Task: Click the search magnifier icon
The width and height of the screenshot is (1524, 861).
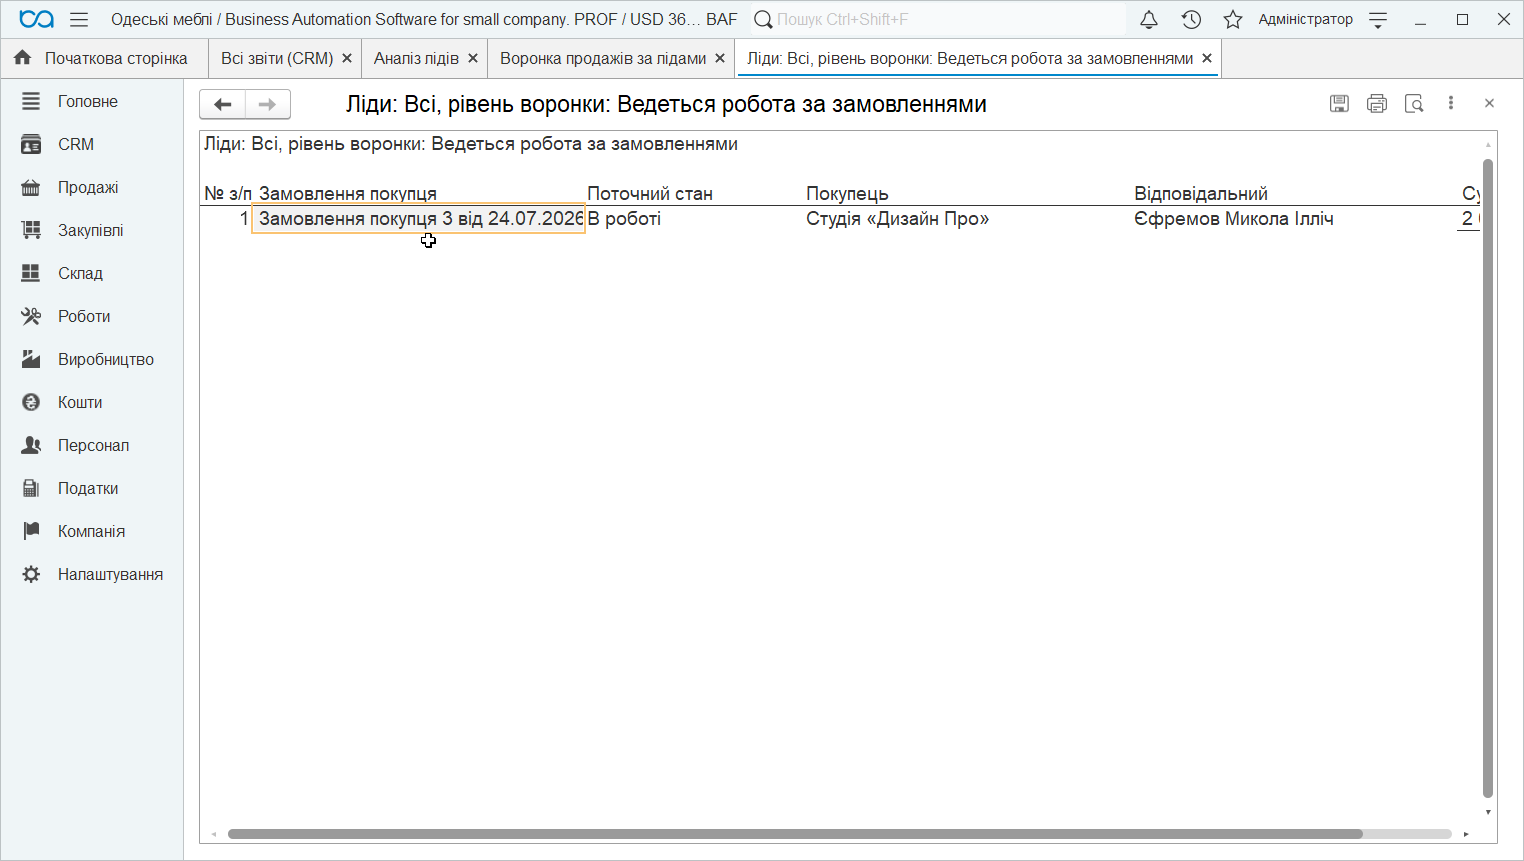Action: (x=763, y=19)
